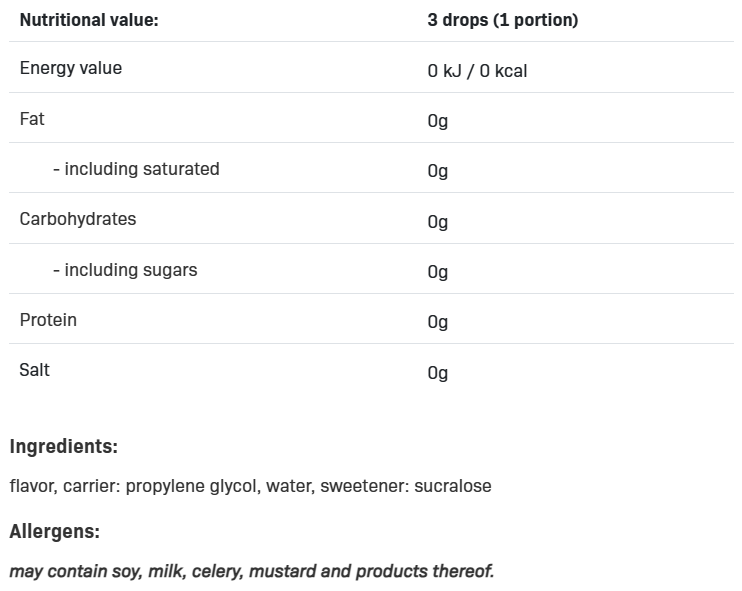Screen dimensions: 742x591
Task: Click the Ingredients heading
Action: click(x=64, y=447)
